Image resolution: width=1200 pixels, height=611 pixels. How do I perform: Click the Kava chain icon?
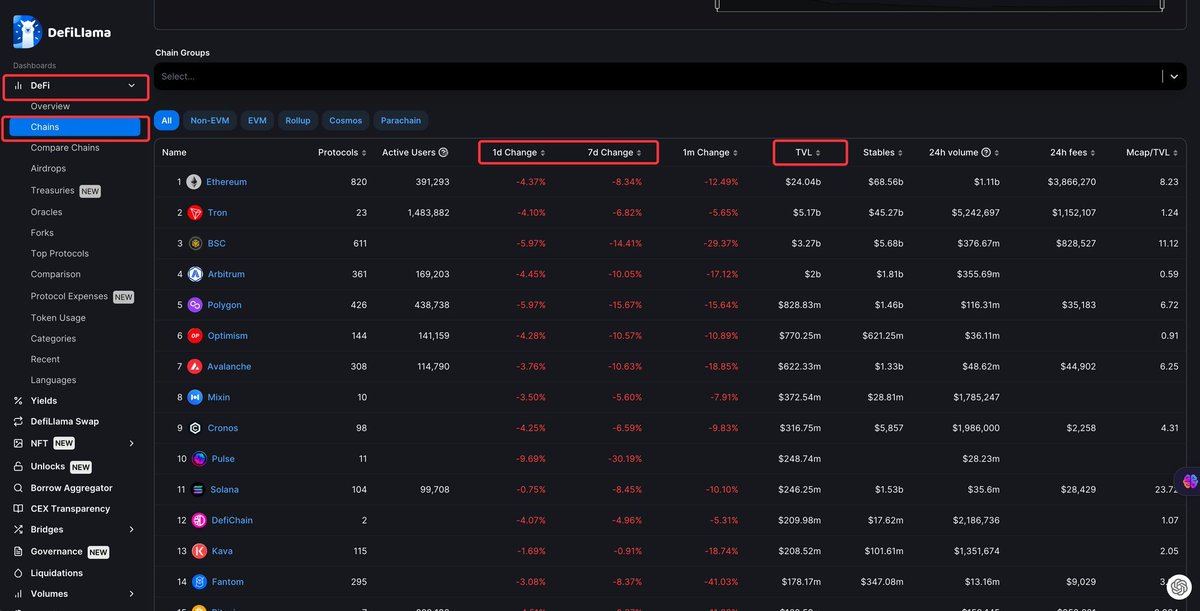pyautogui.click(x=199, y=551)
